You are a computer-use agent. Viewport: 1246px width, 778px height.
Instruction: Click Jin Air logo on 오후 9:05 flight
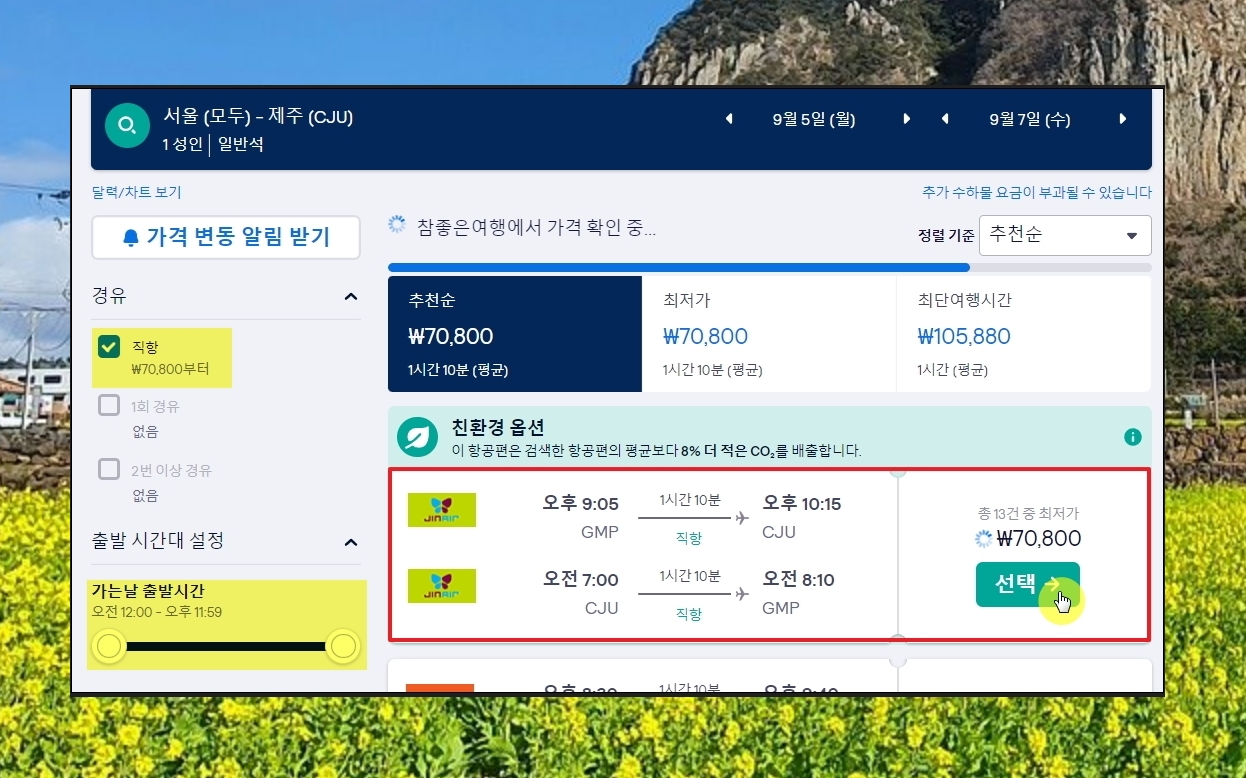(442, 510)
